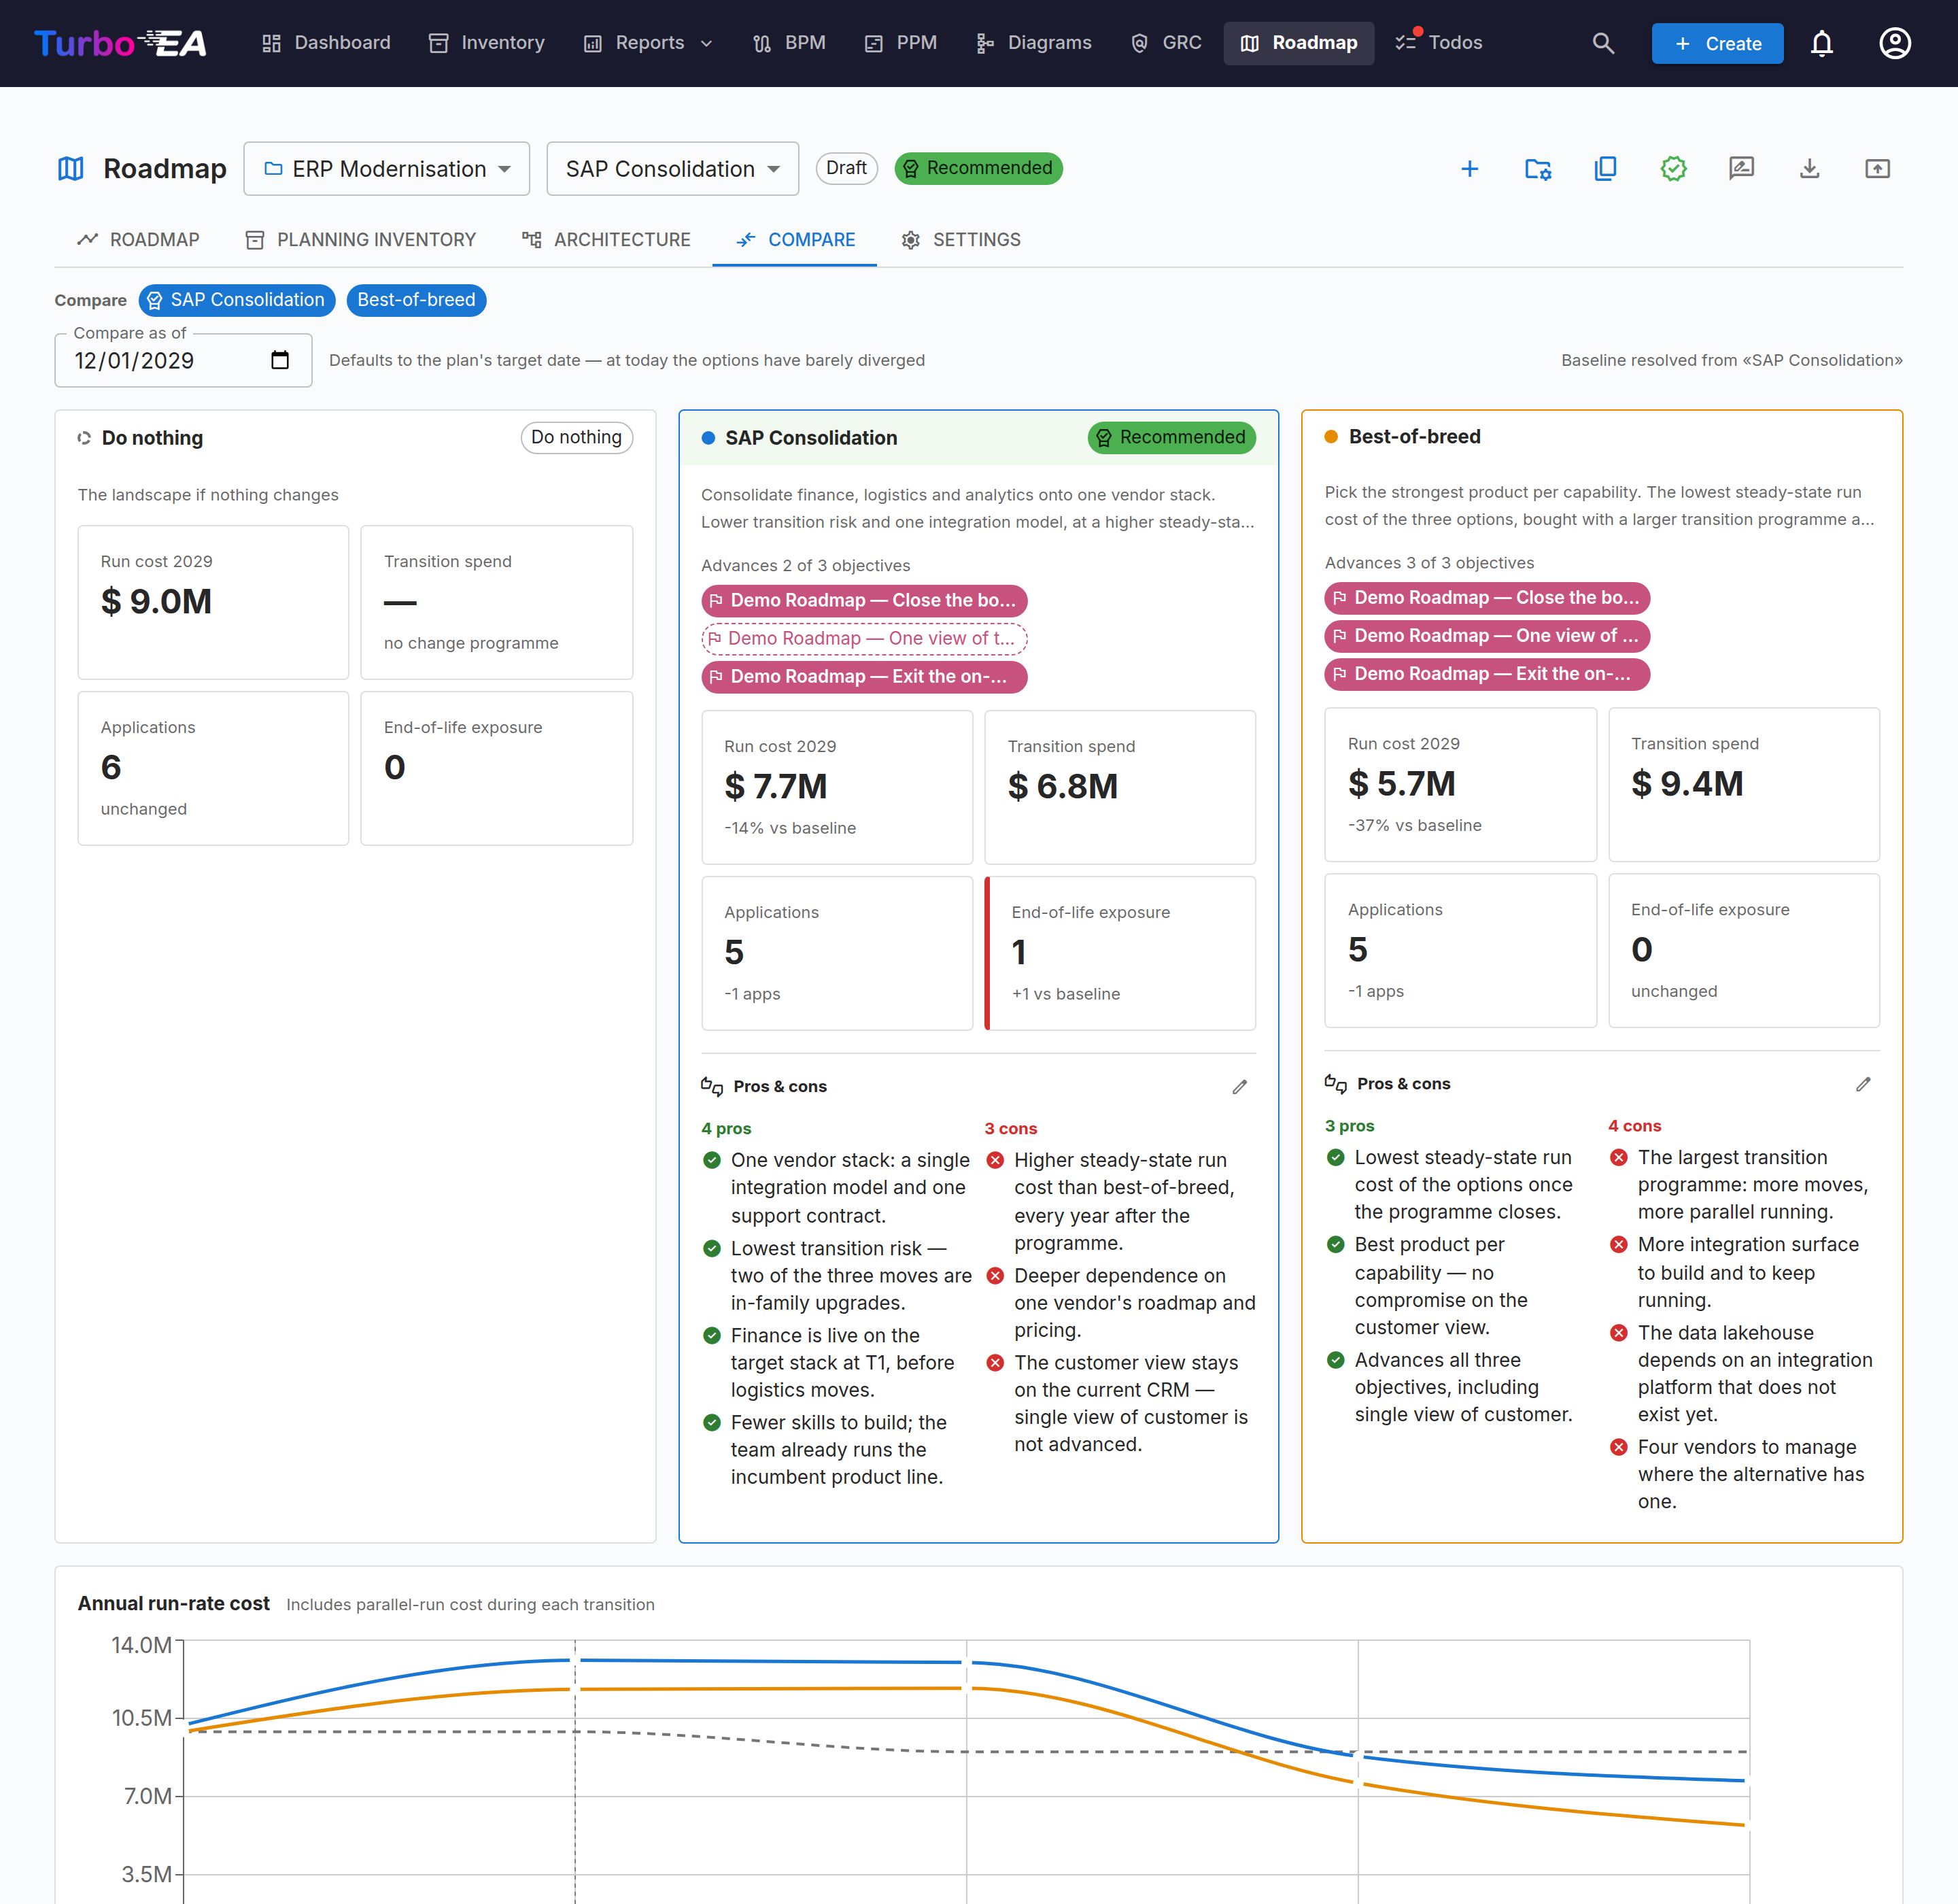Click the Compare as of date field
The width and height of the screenshot is (1958, 1904).
(x=183, y=360)
